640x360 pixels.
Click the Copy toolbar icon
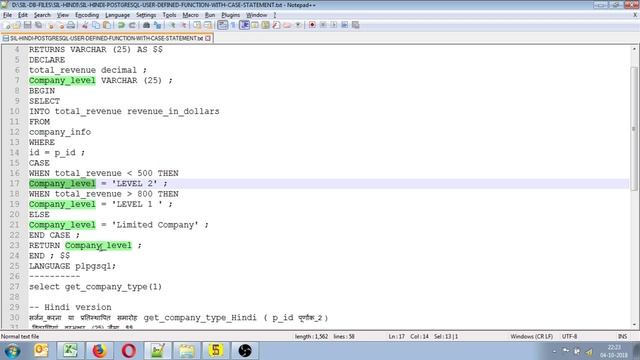tap(96, 25)
